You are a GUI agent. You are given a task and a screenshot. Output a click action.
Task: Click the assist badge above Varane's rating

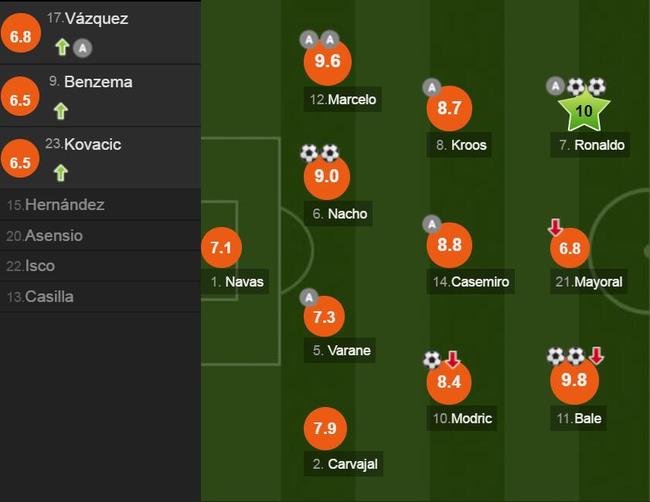(x=309, y=297)
